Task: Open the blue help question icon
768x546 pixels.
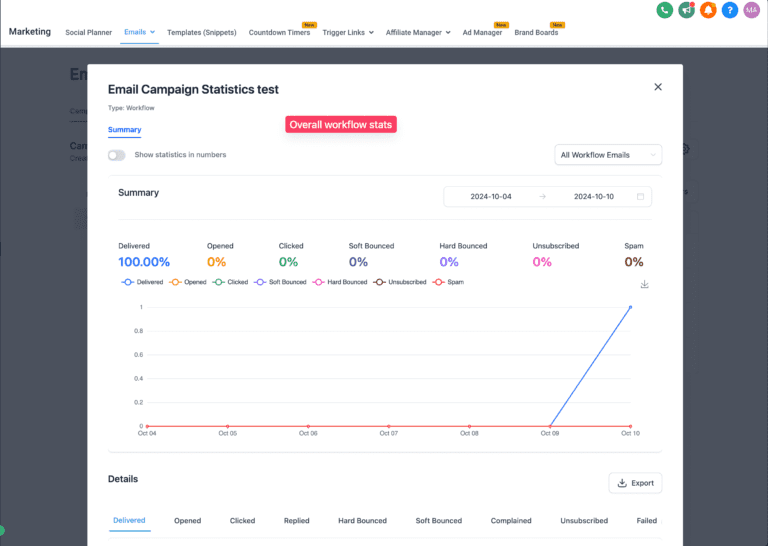Action: tap(729, 10)
